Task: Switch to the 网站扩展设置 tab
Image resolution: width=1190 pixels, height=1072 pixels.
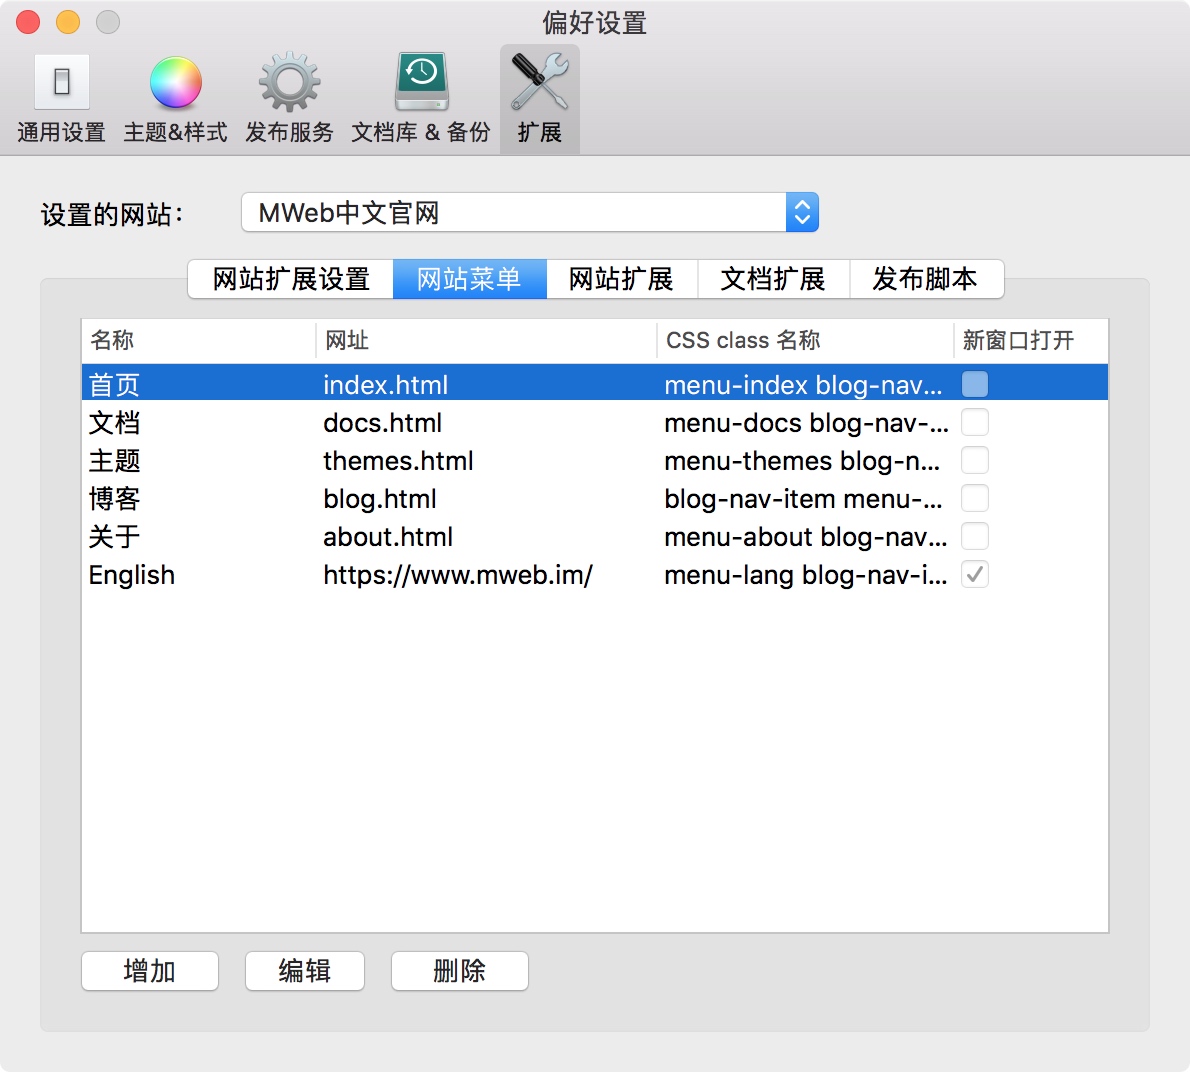Action: (x=291, y=279)
